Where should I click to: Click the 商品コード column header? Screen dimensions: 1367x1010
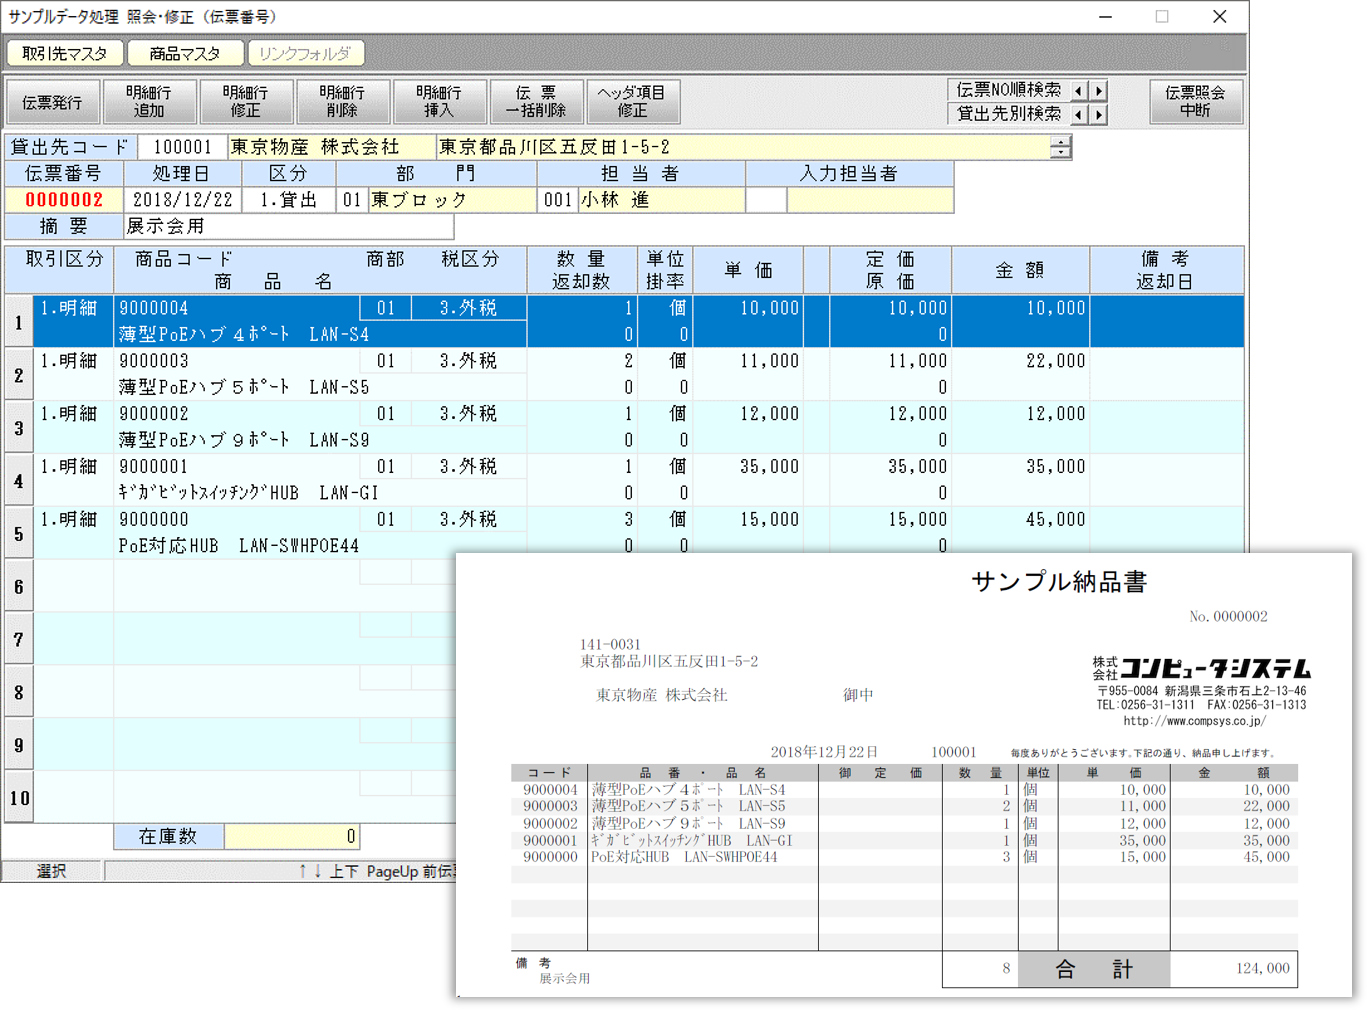183,259
